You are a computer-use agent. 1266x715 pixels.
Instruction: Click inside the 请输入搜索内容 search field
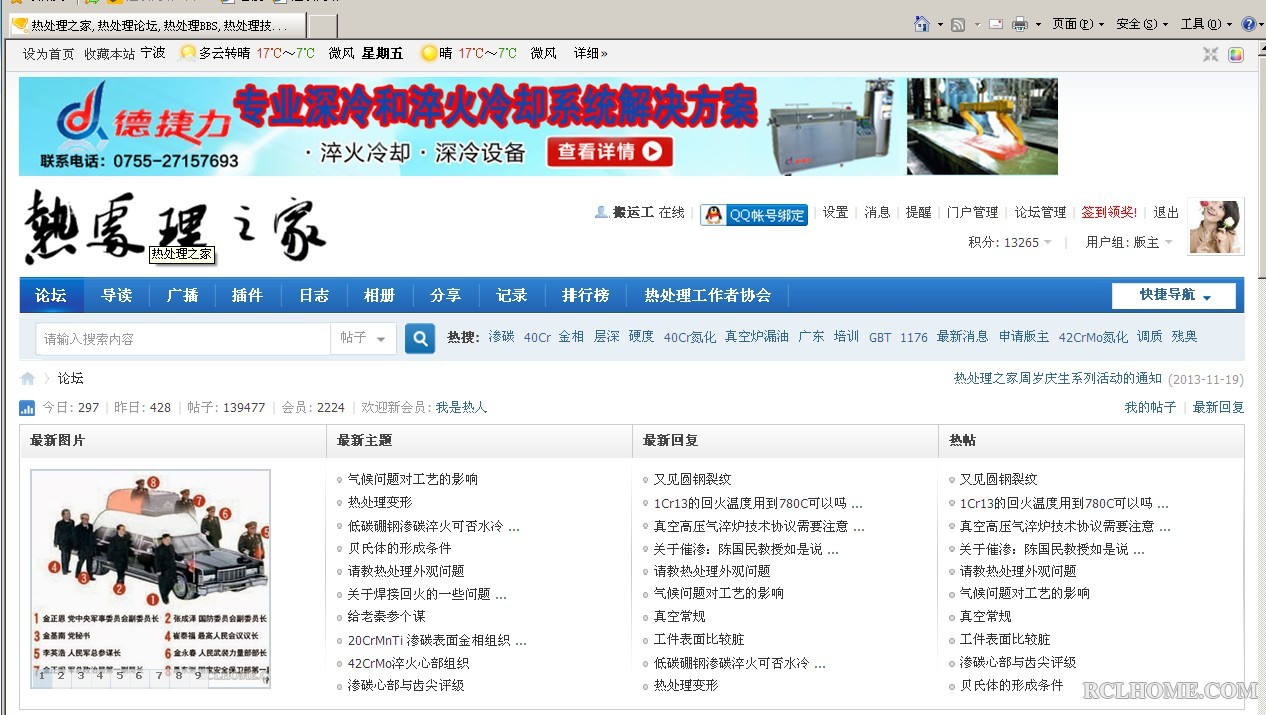[183, 339]
